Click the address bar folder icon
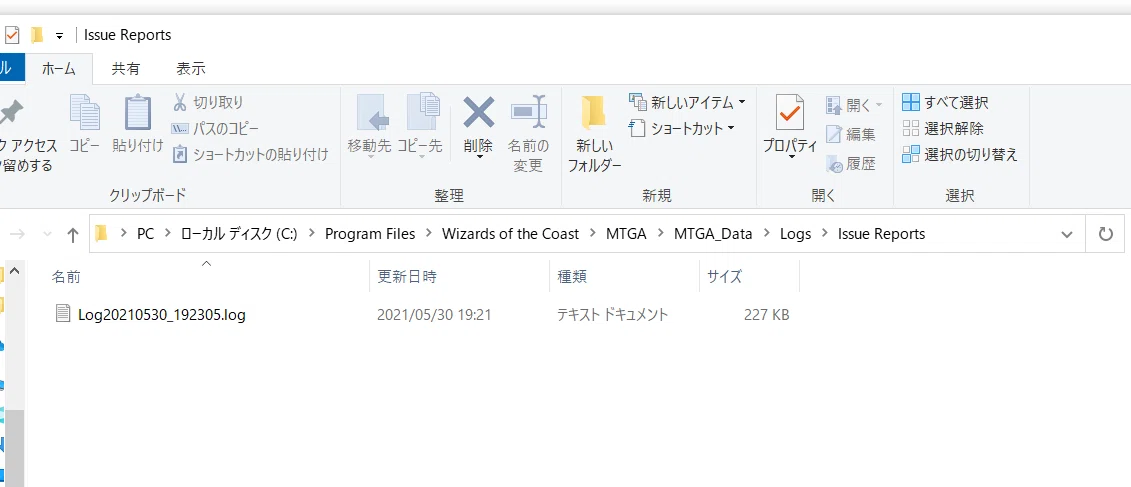Image resolution: width=1131 pixels, height=487 pixels. point(102,234)
